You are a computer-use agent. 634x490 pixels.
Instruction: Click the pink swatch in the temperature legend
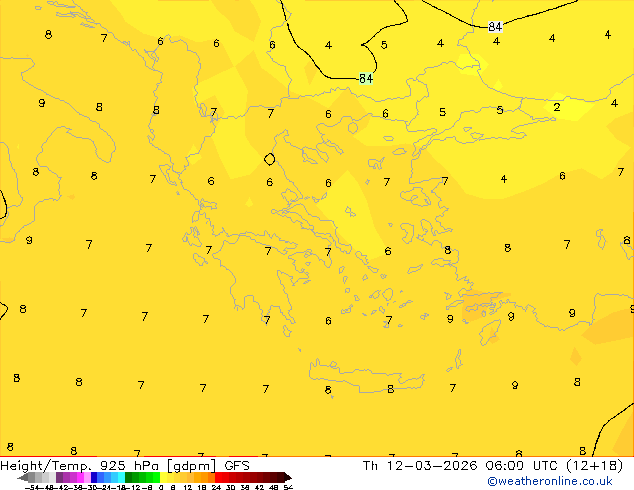87,477
